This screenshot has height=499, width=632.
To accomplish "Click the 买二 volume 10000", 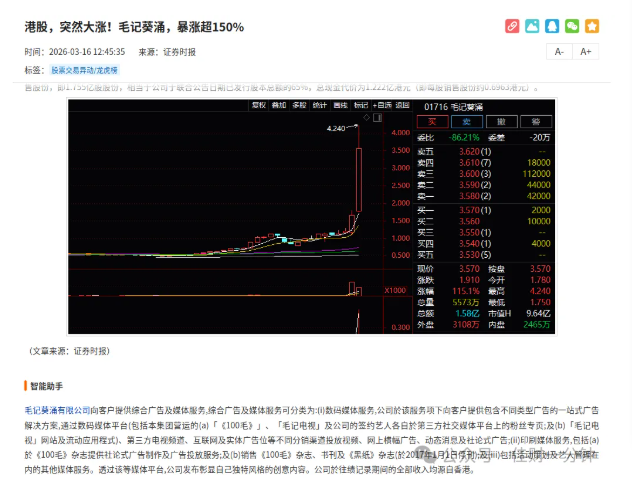I will pyautogui.click(x=538, y=221).
